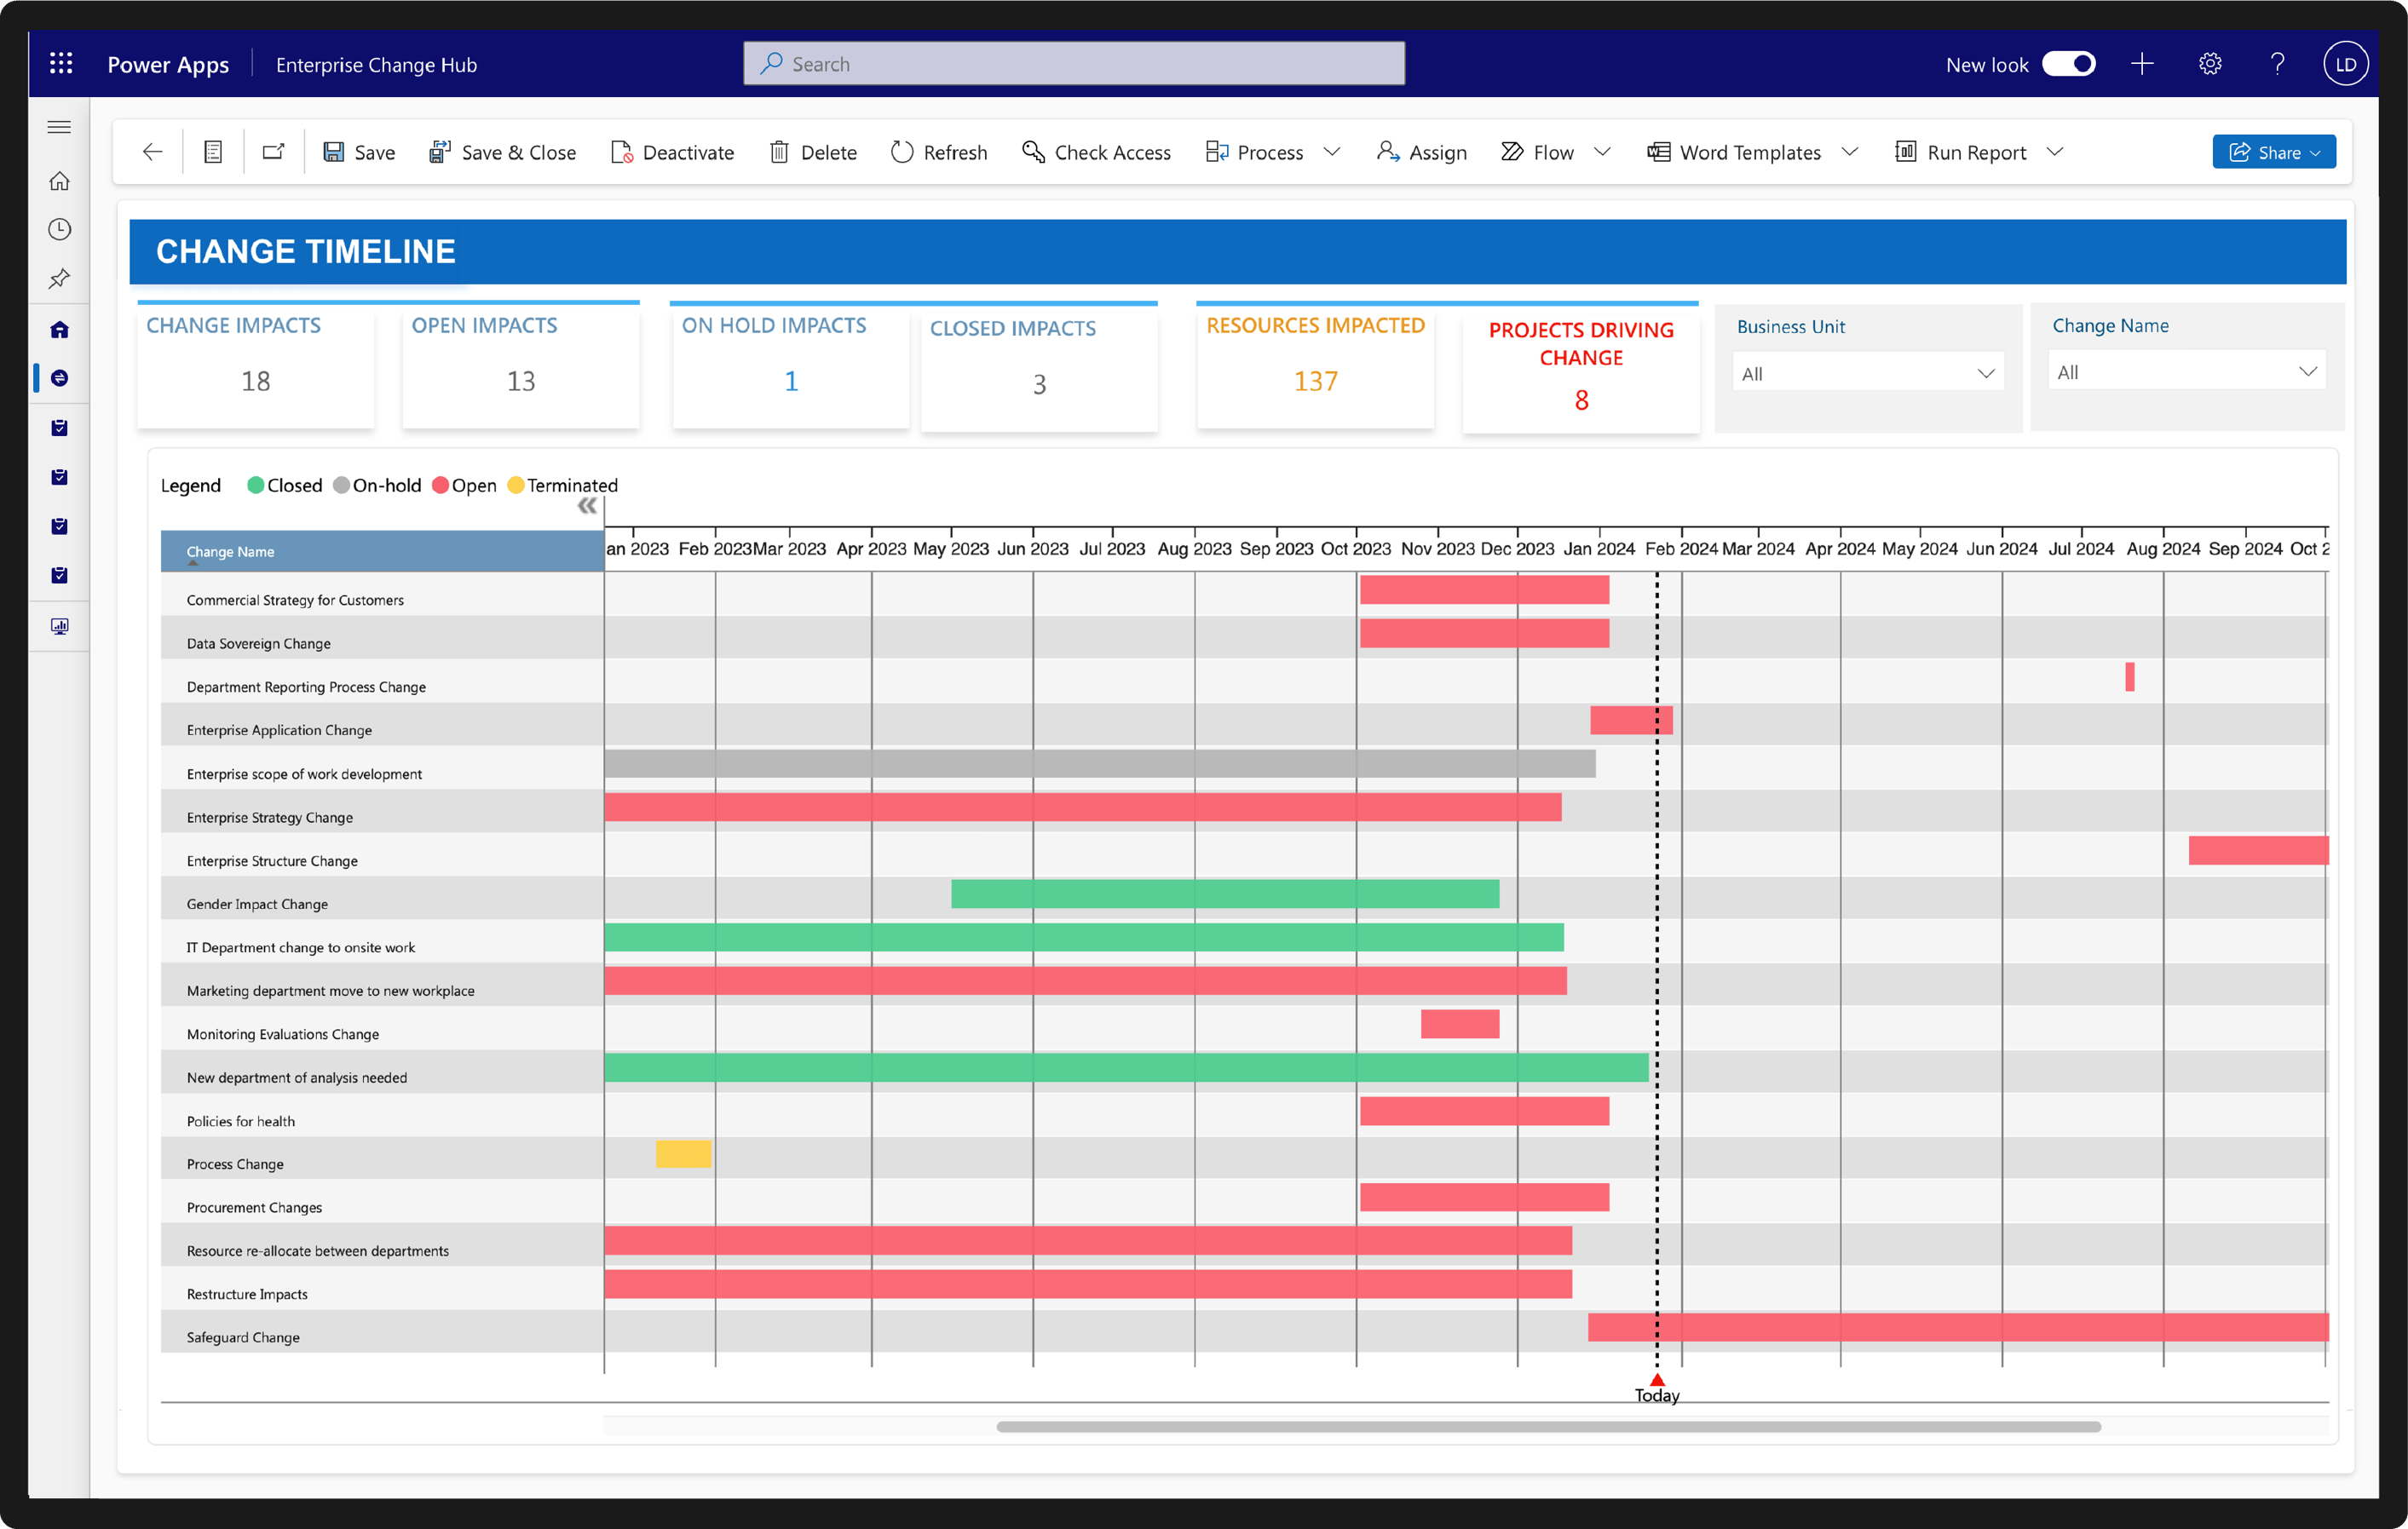Click the horizontal timeline scrollbar
Viewport: 2408px width, 1529px height.
pyautogui.click(x=1548, y=1427)
